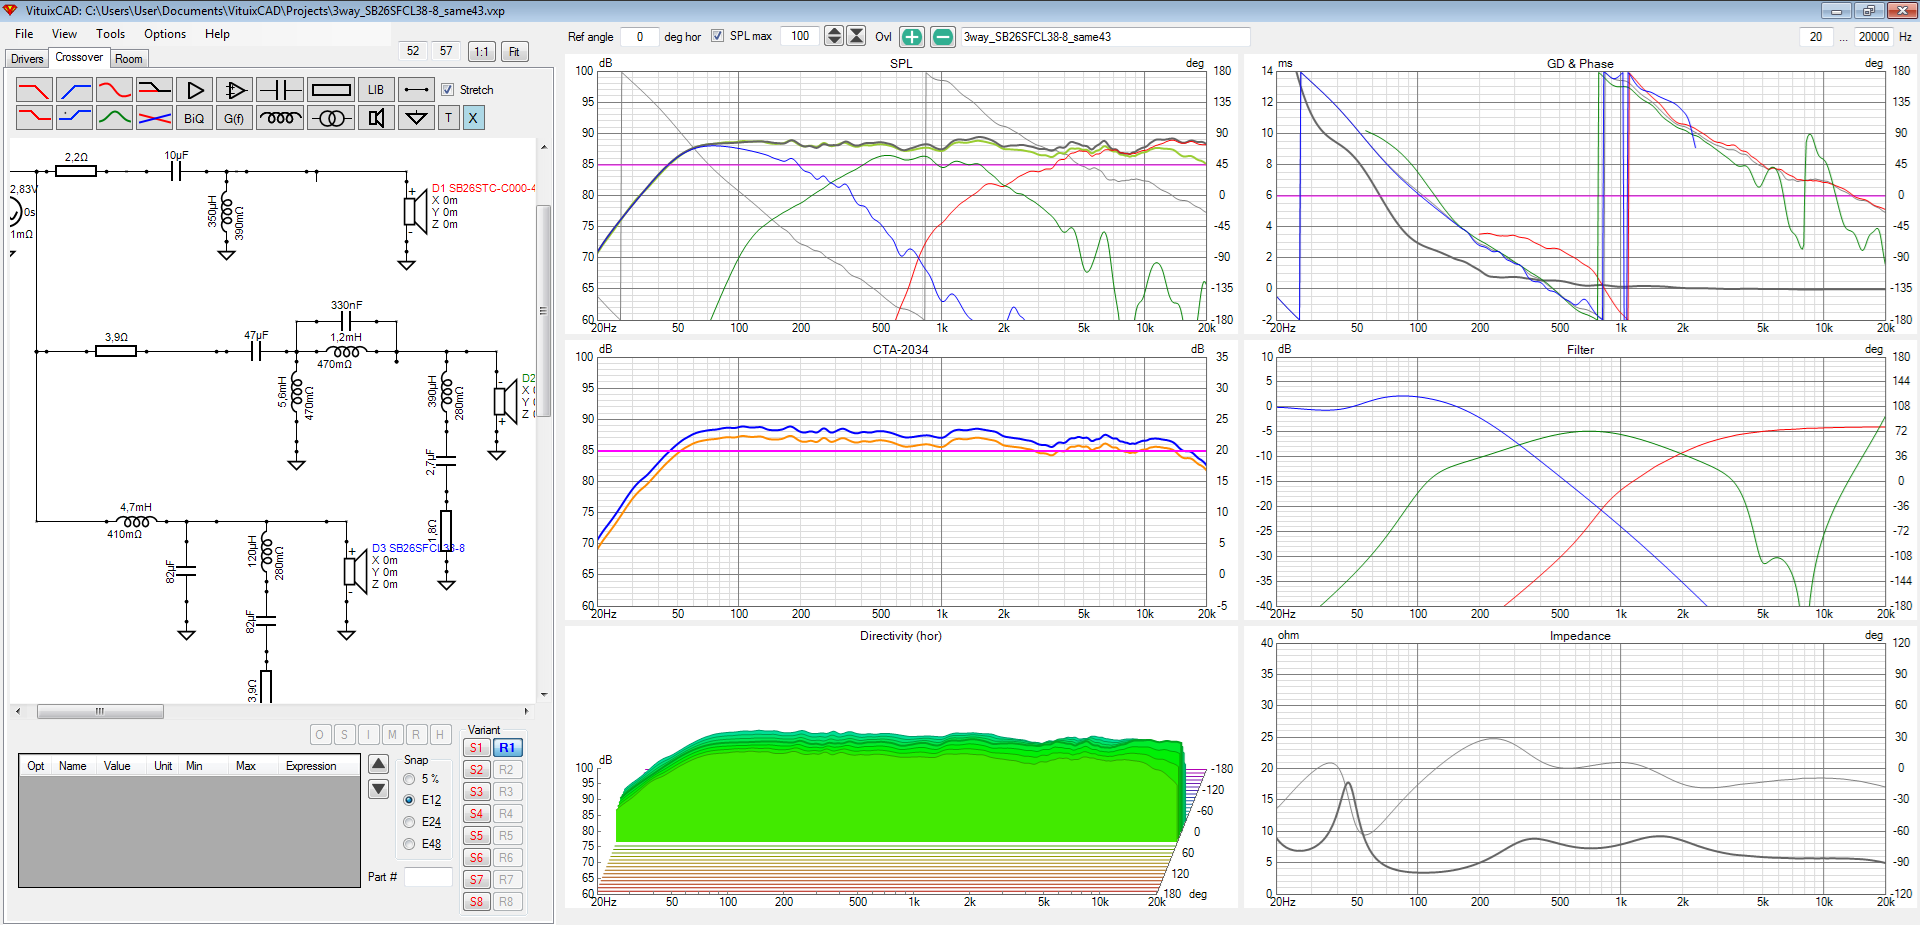The image size is (1920, 925).
Task: Add a BiQ biquad block
Action: [x=194, y=118]
